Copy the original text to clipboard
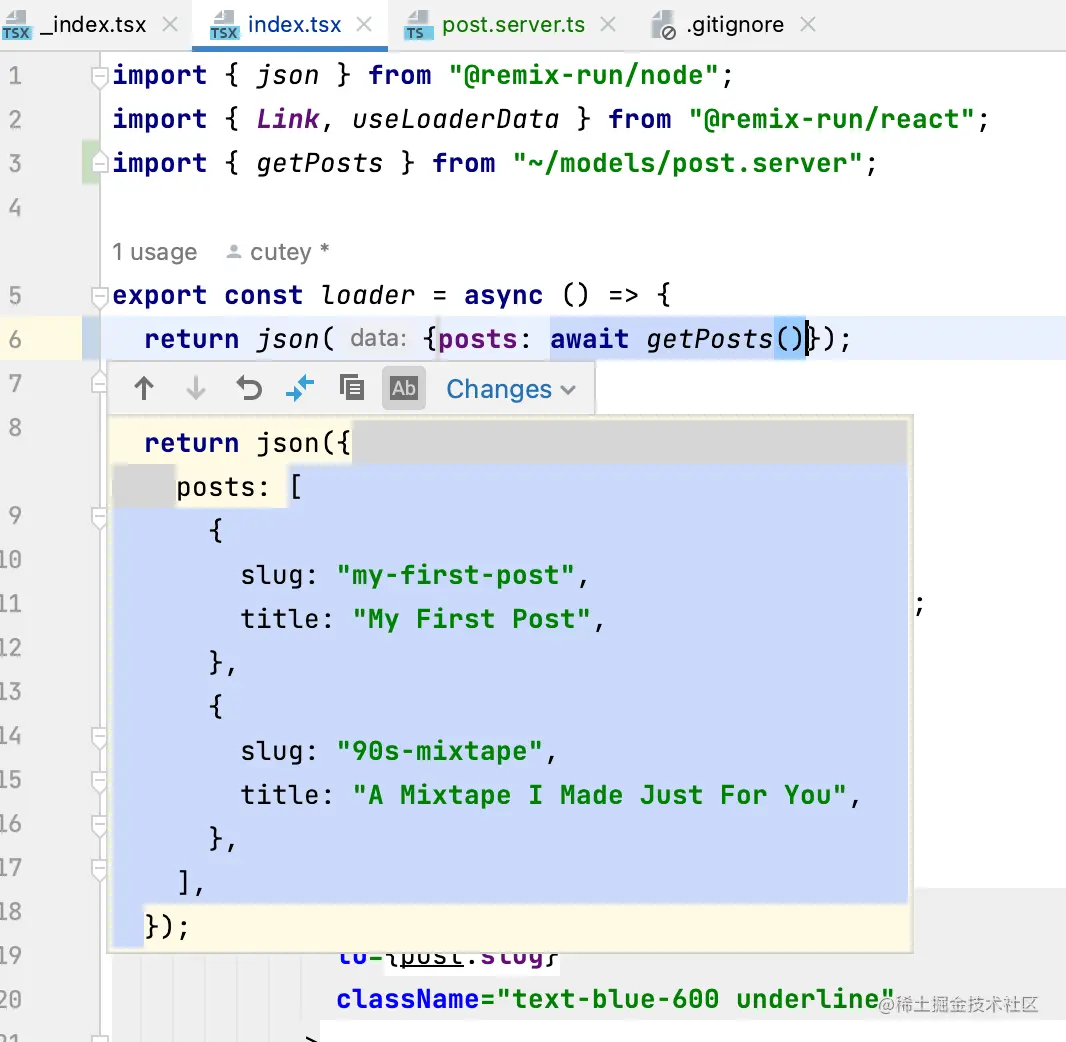This screenshot has width=1066, height=1042. point(351,388)
